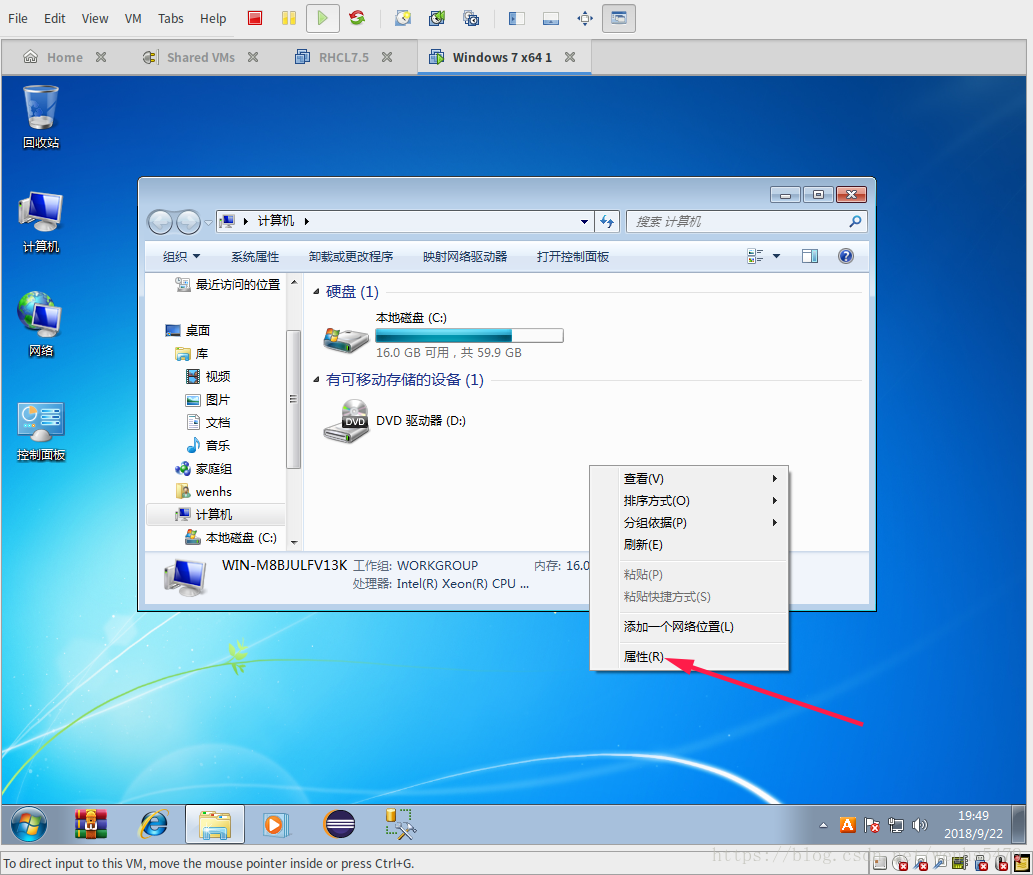Launch Internet Explorer from the taskbar
This screenshot has width=1033, height=875.
point(154,824)
